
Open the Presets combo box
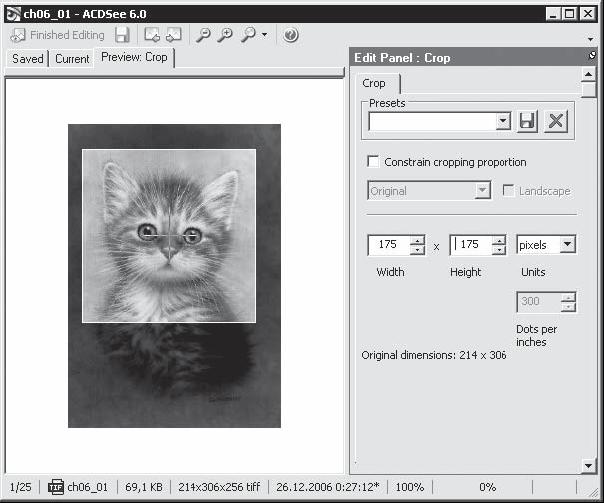point(440,122)
